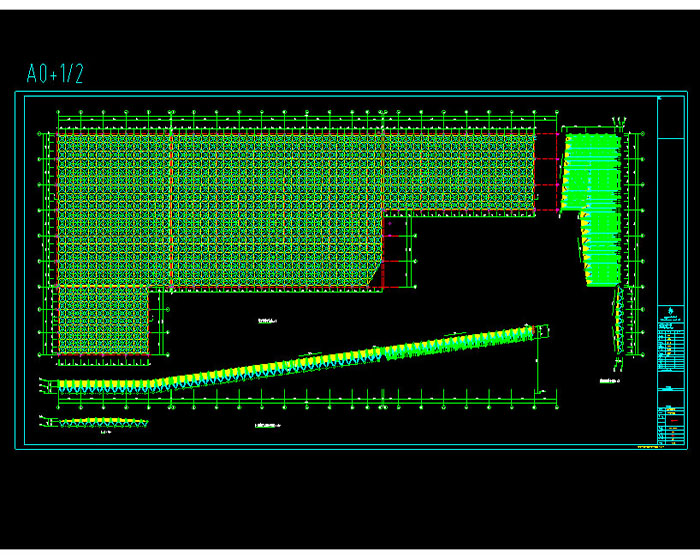
Task: Click the A0+1/2 sheet size label
Action: point(55,73)
